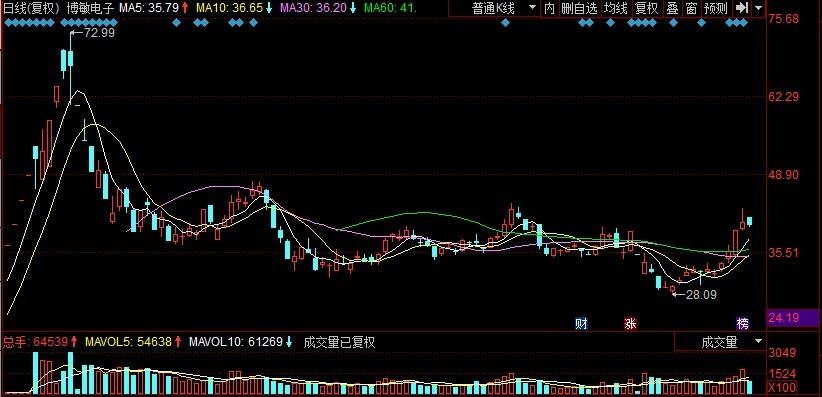Click the 叠 overlay button
Screen dimensions: 822x397
click(672, 8)
